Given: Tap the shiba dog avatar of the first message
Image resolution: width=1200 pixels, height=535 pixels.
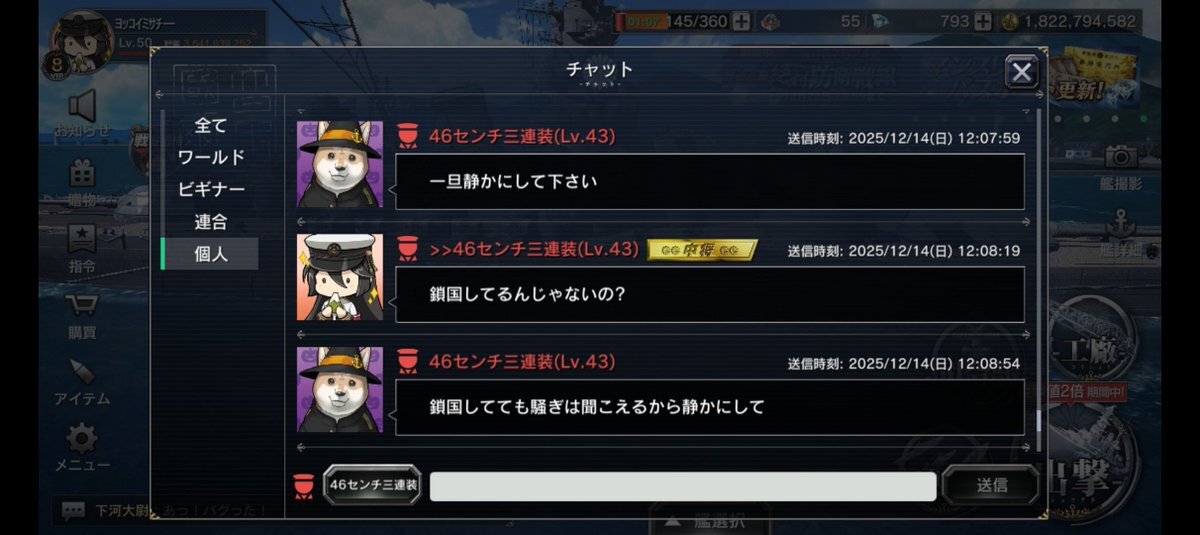Looking at the screenshot, I should 340,164.
